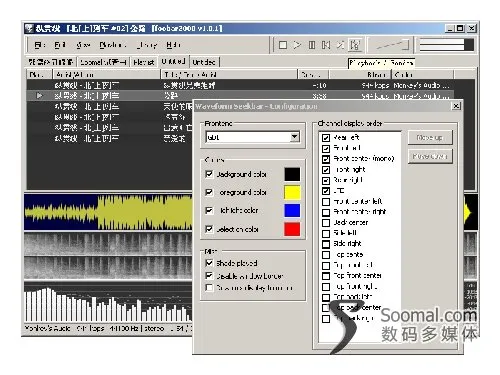The width and height of the screenshot is (500, 375).
Task: Uncheck the LFE channel
Action: (326, 191)
